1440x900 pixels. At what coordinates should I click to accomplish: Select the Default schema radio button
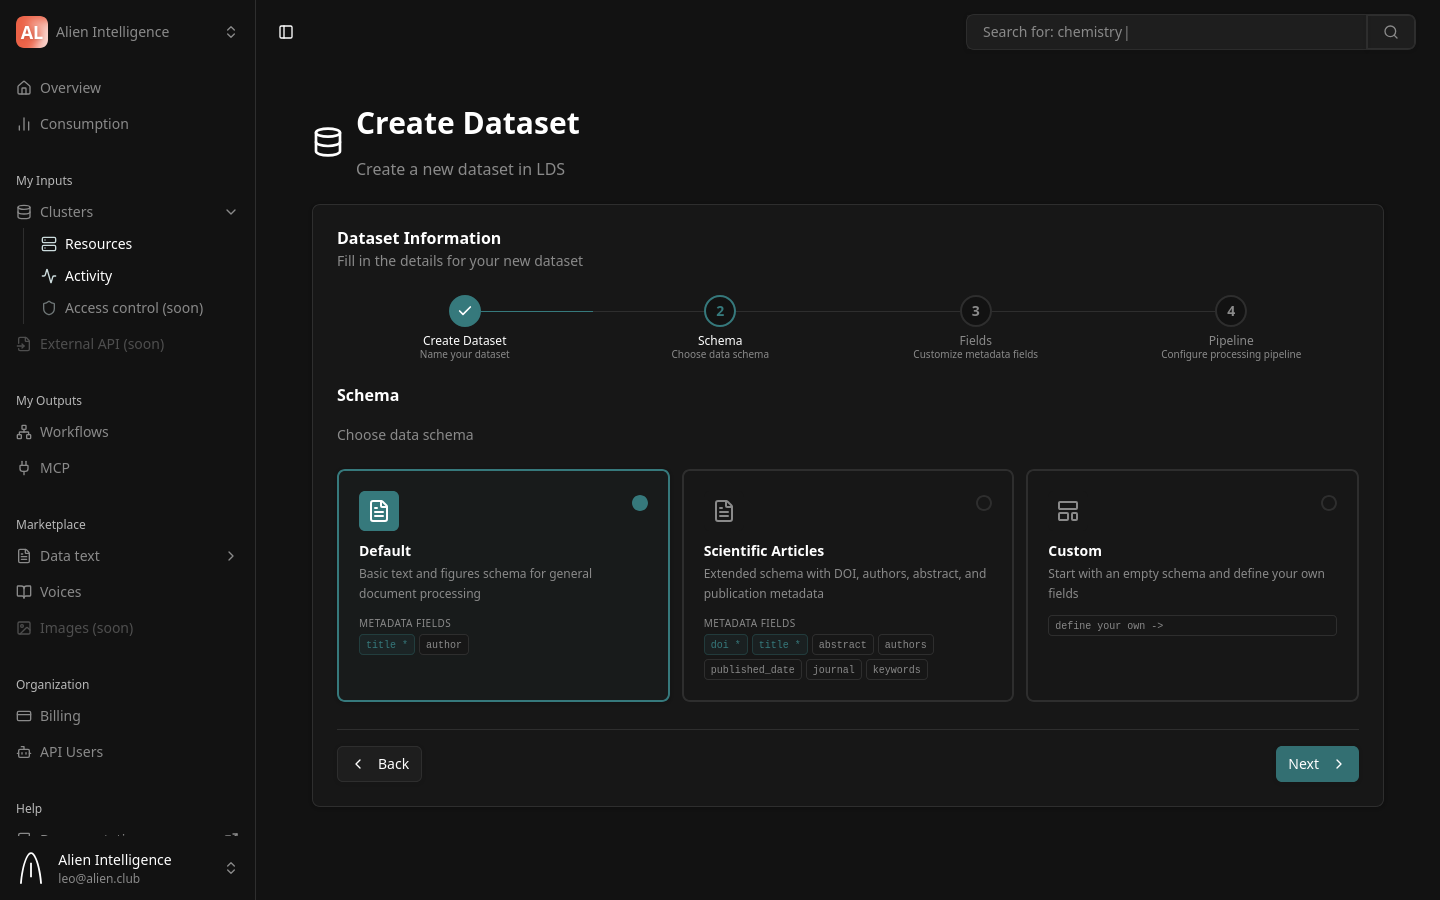coord(640,503)
